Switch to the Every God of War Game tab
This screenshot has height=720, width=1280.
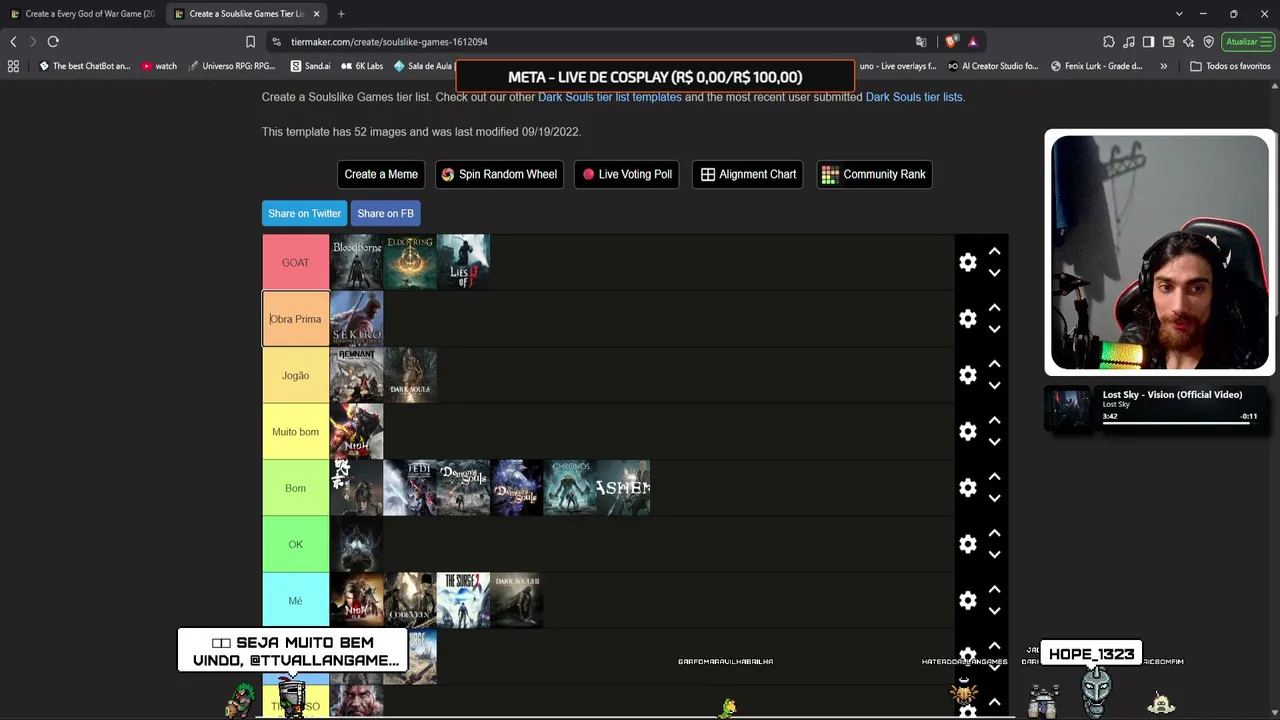click(82, 14)
